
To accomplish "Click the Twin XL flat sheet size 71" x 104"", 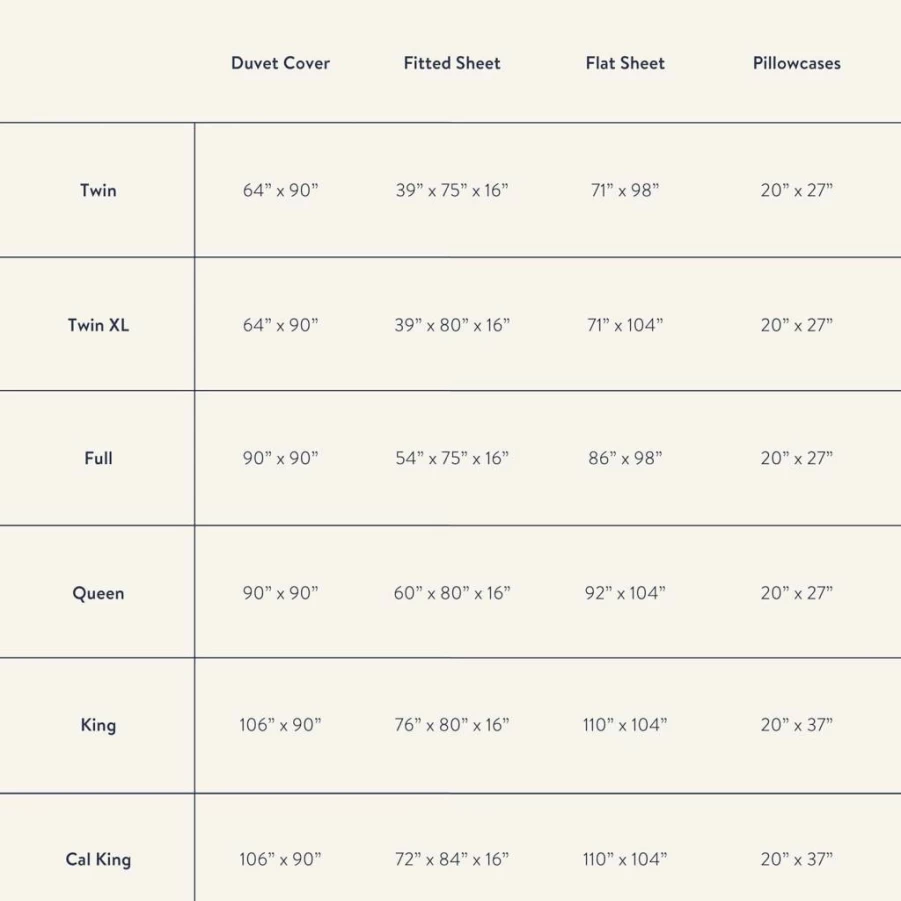I will coord(625,325).
